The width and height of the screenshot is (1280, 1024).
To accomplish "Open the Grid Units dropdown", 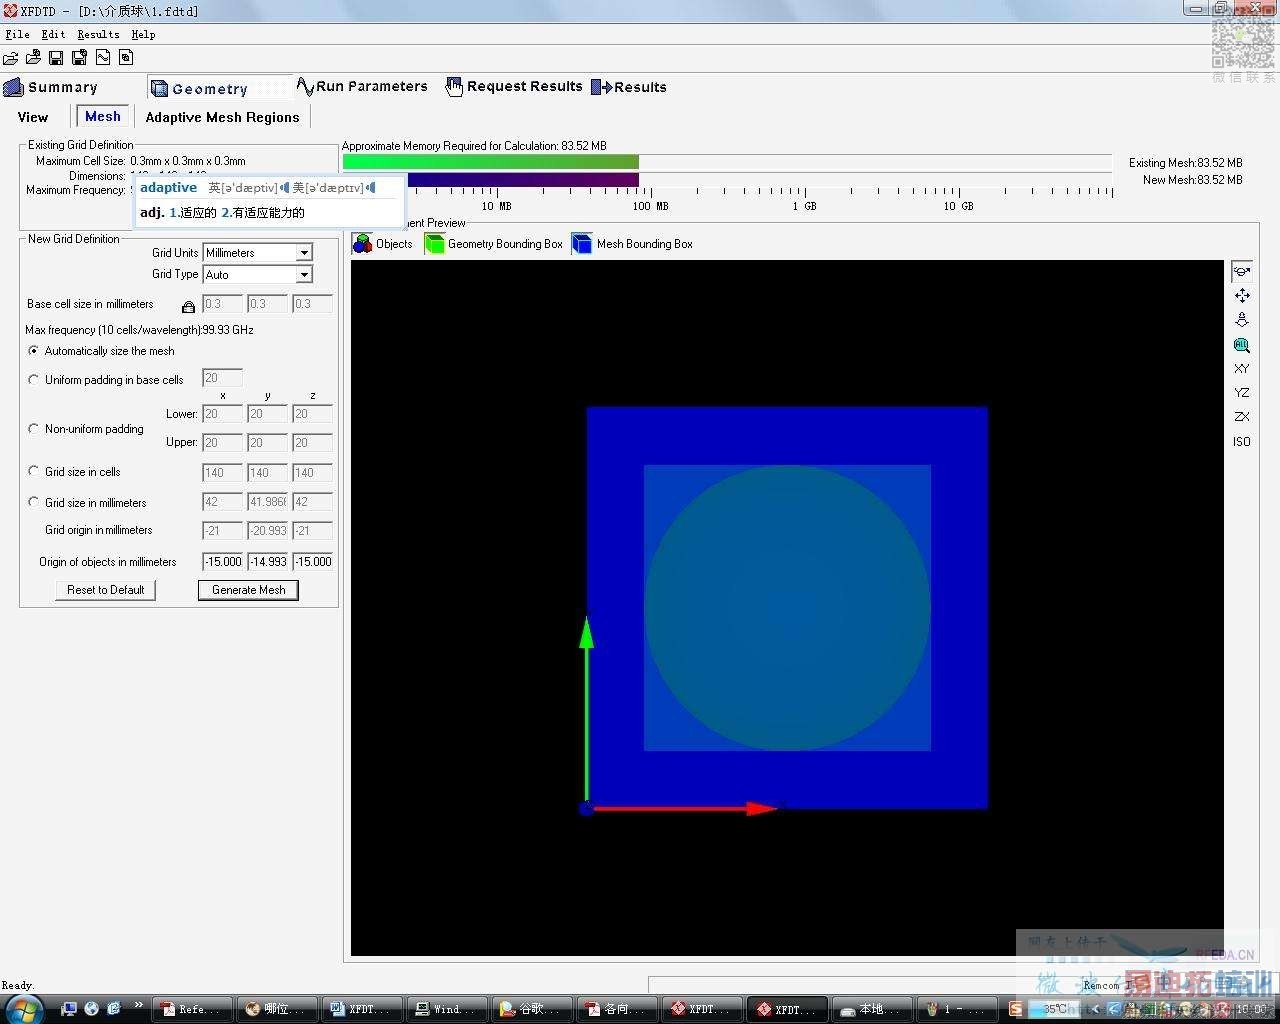I will (x=304, y=253).
